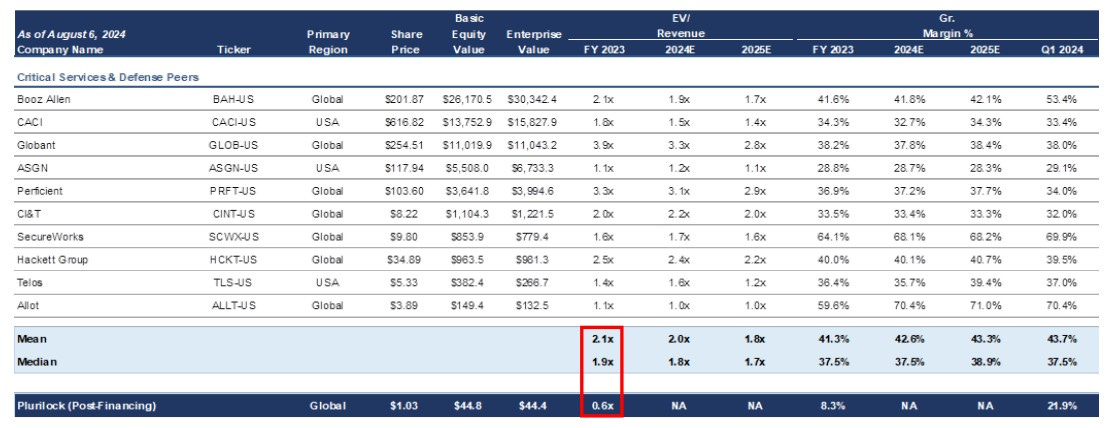
Task: Click Globant company name
Action: pos(36,145)
